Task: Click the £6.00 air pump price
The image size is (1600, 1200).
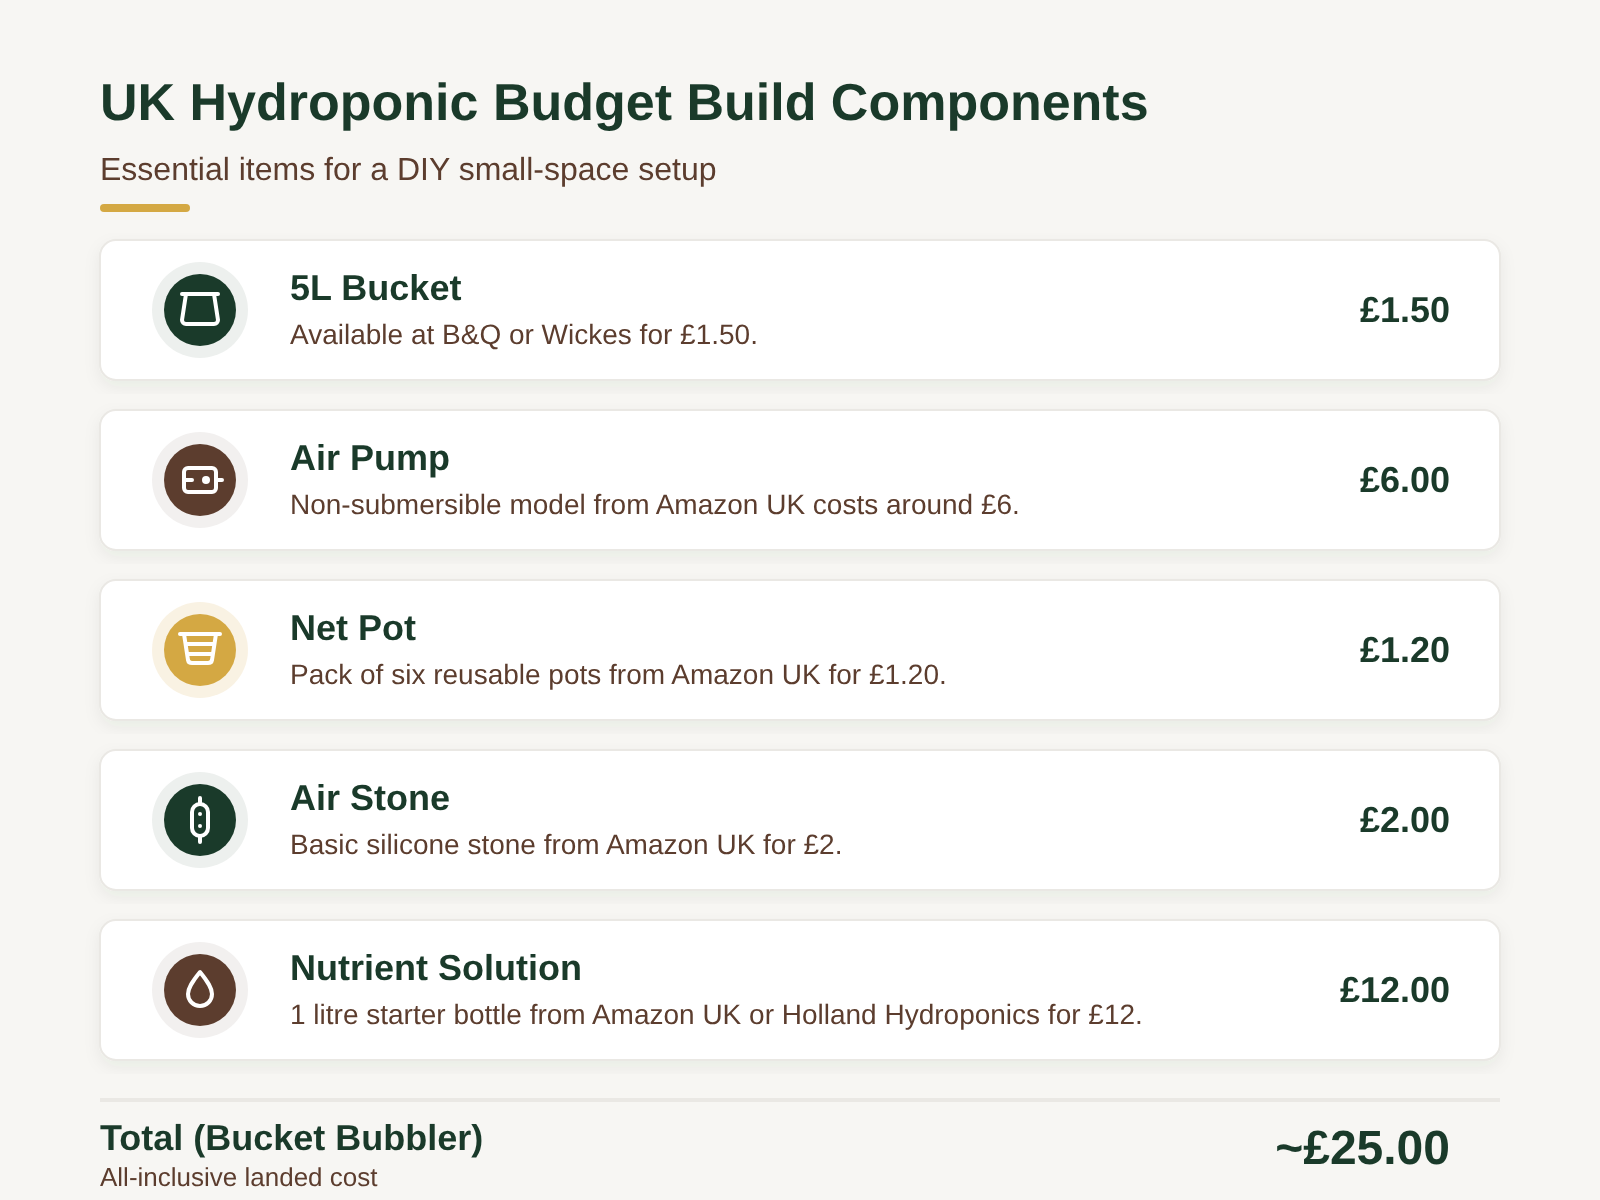Action: tap(1404, 480)
